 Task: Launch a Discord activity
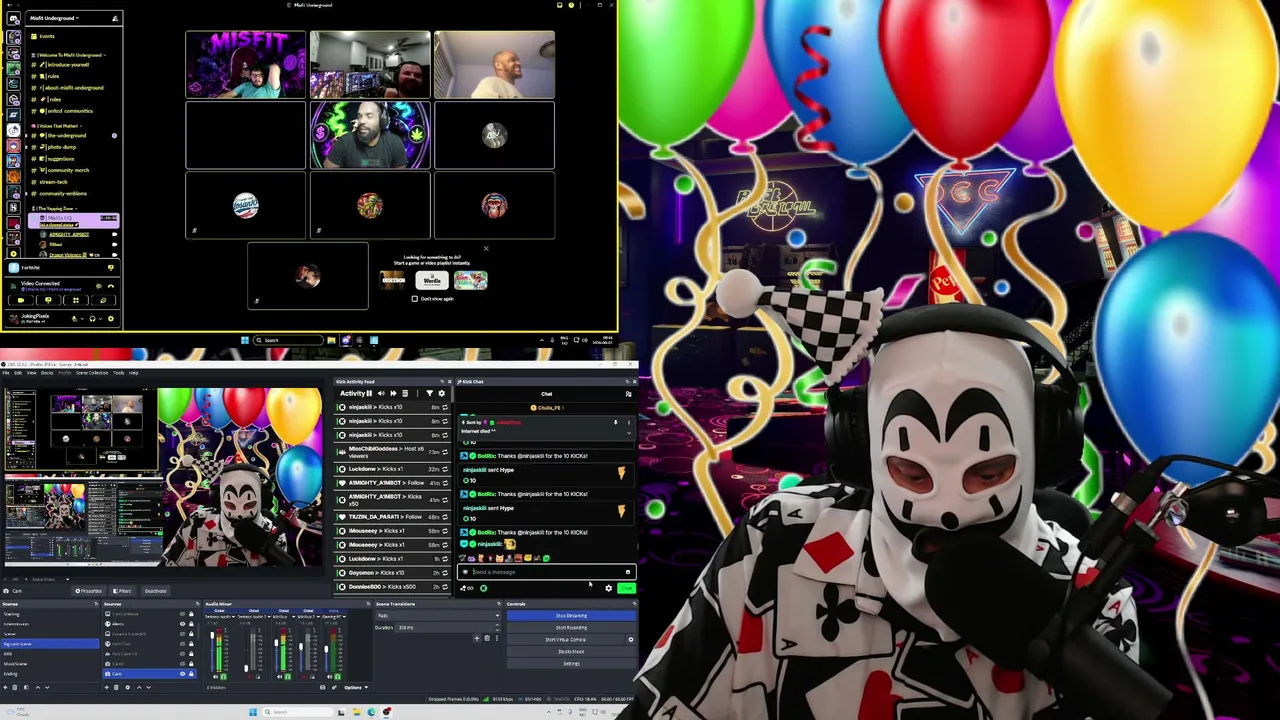pyautogui.click(x=76, y=300)
